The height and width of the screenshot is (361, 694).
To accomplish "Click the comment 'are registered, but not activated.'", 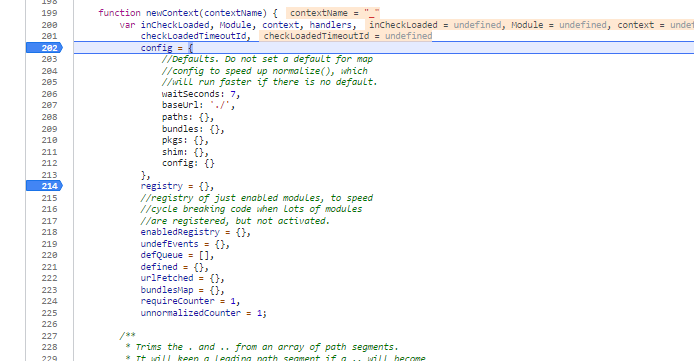I will point(235,221).
